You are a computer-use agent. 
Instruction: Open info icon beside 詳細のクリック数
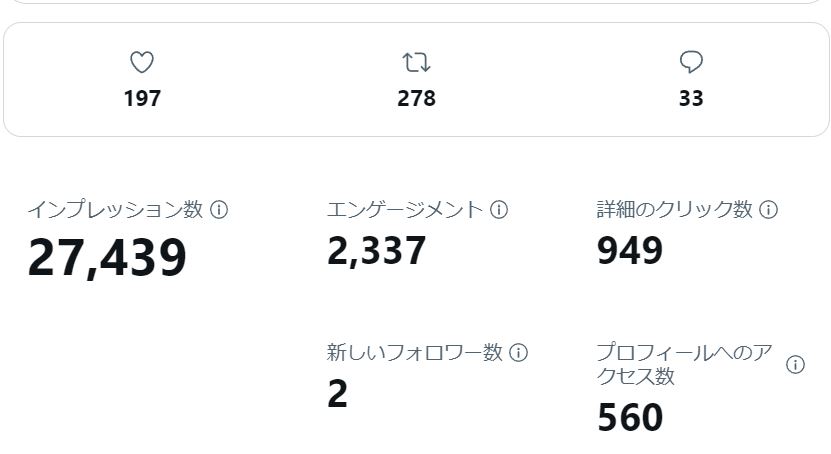tap(768, 210)
